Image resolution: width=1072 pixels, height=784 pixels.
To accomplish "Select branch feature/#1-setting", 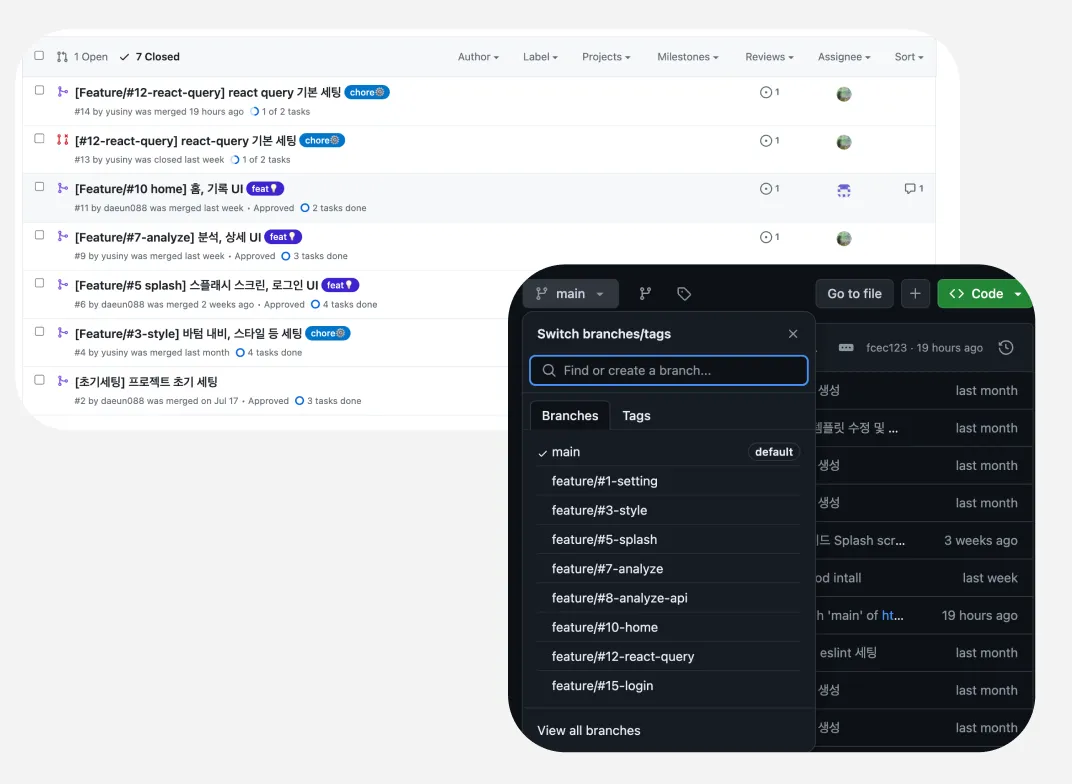I will [x=668, y=481].
